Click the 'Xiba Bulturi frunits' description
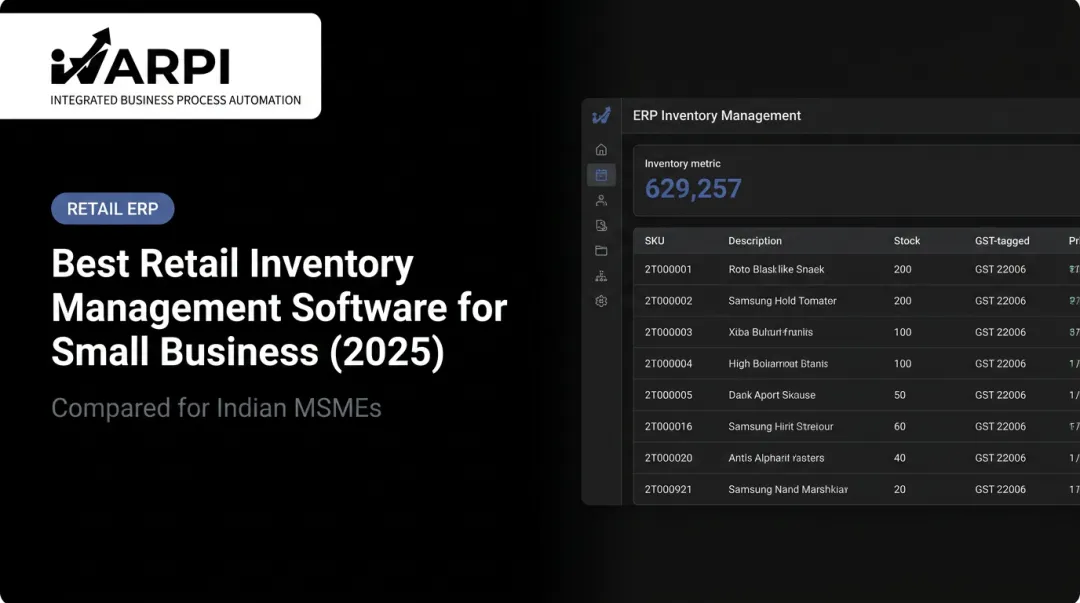The height and width of the screenshot is (603, 1080). (771, 332)
